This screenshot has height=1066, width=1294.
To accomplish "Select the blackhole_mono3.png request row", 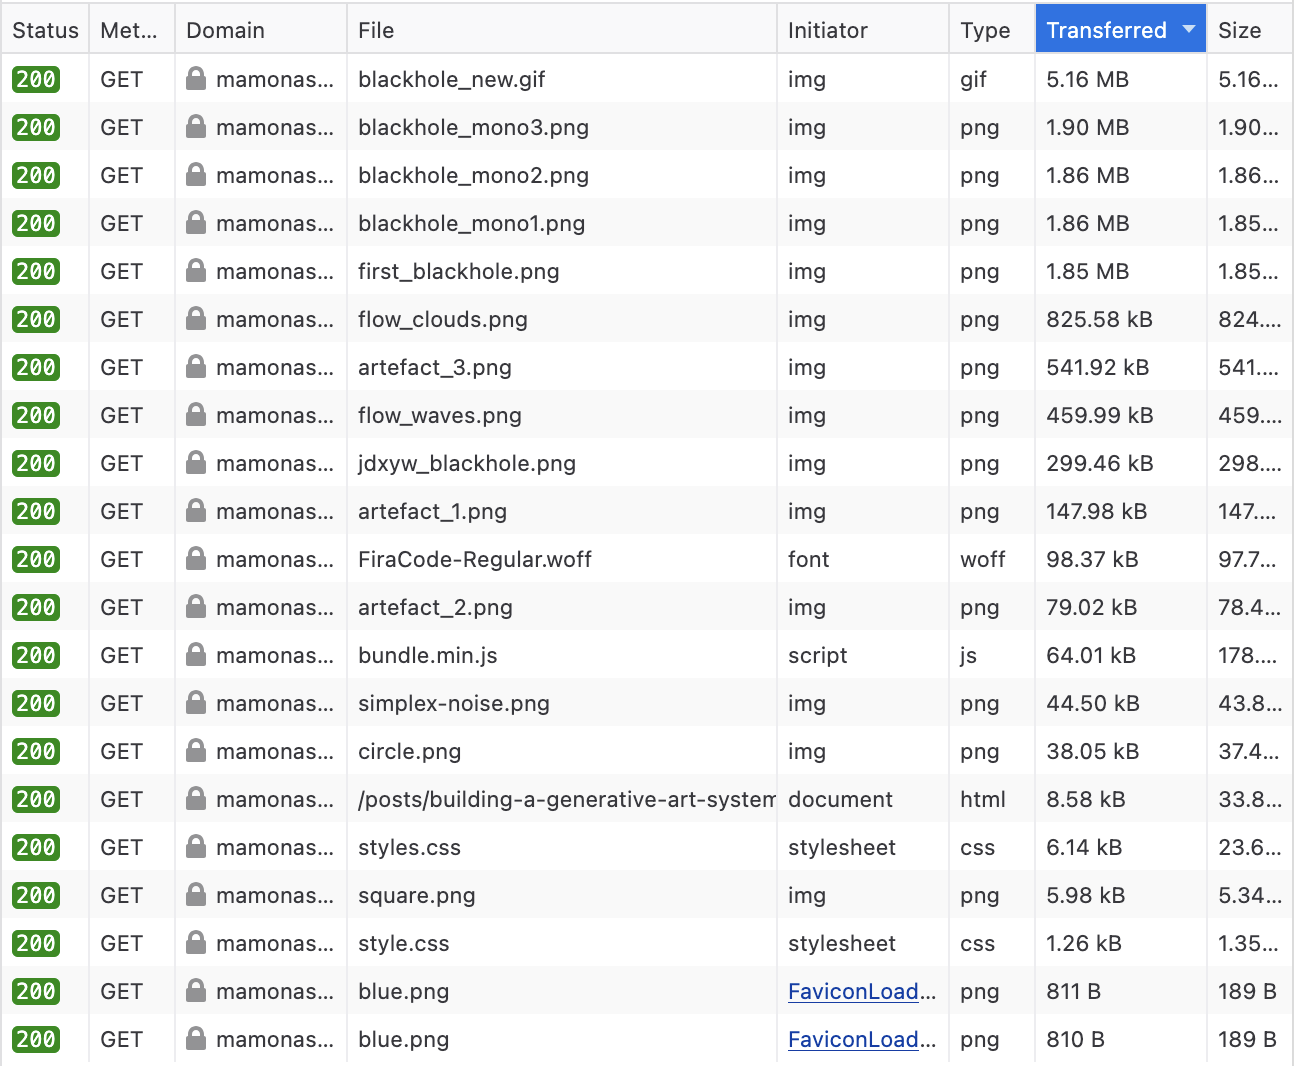I will 473,127.
